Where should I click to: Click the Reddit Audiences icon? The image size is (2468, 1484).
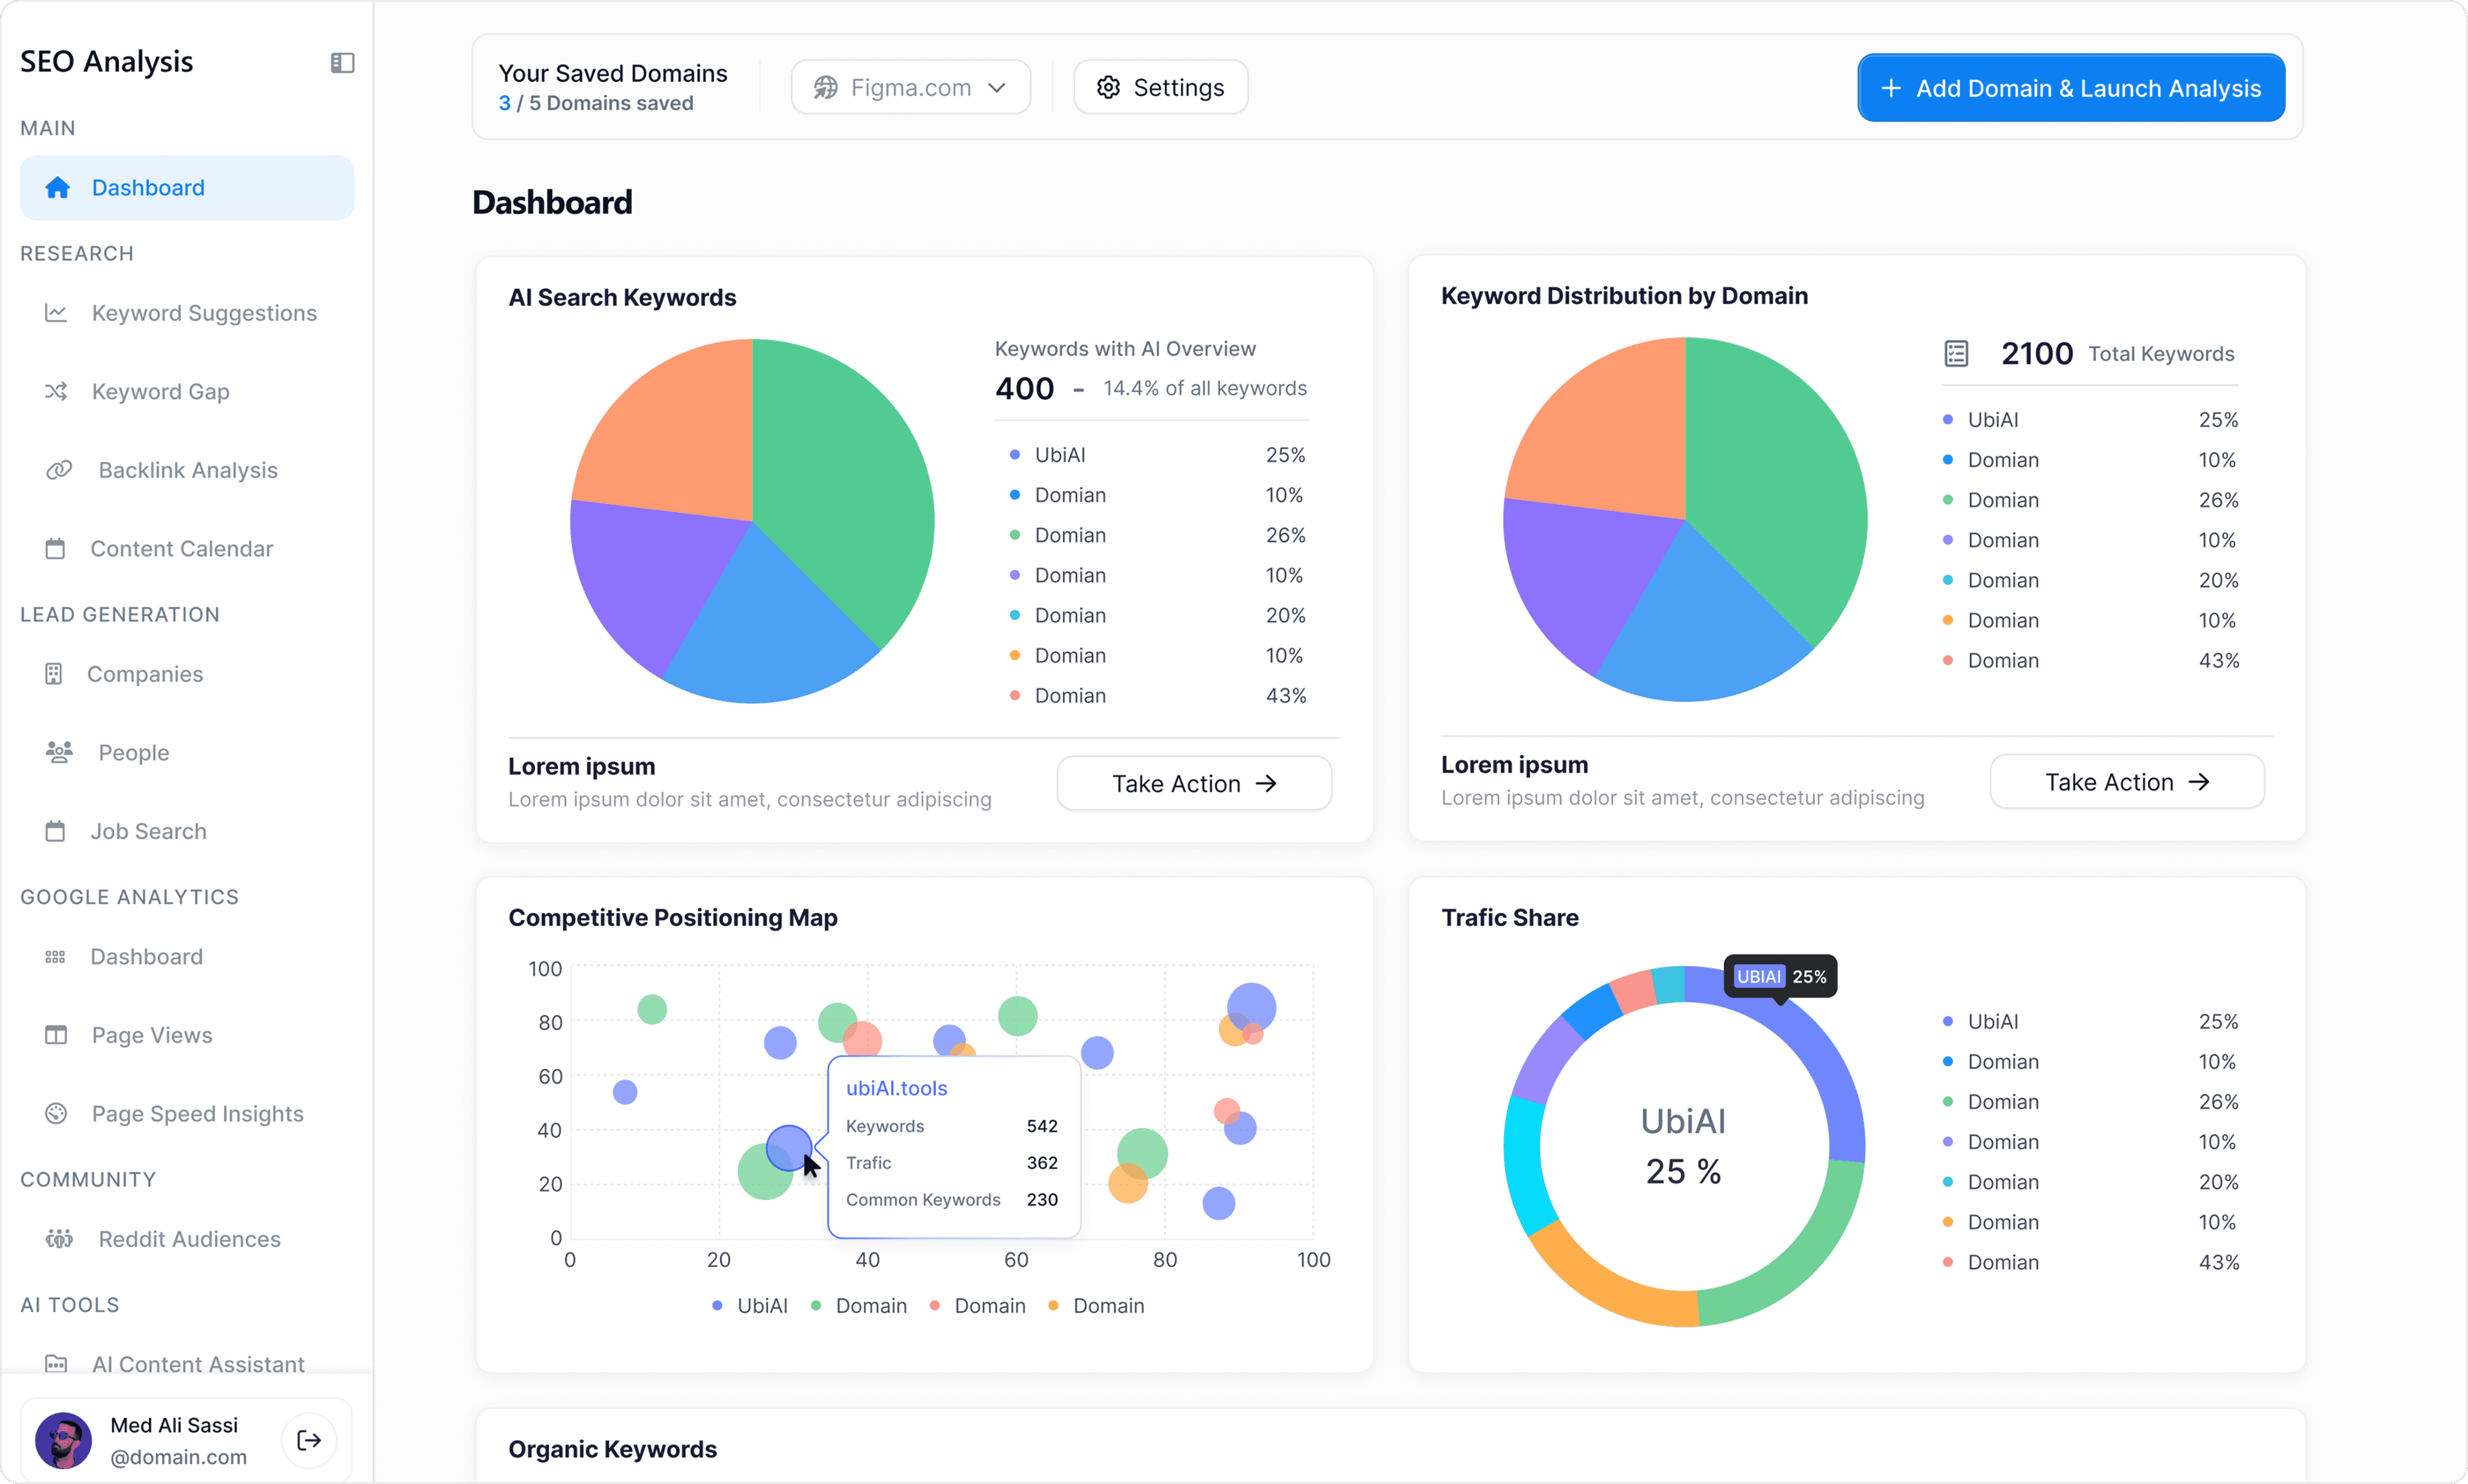59,1239
